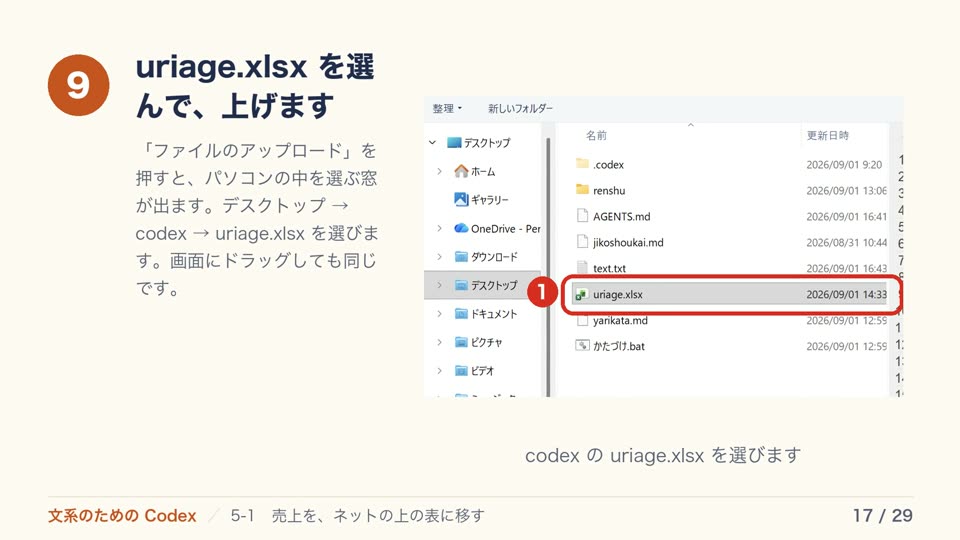The image size is (960, 540).
Task: Click the date 2026/09/01 13:06
Action: pos(846,190)
